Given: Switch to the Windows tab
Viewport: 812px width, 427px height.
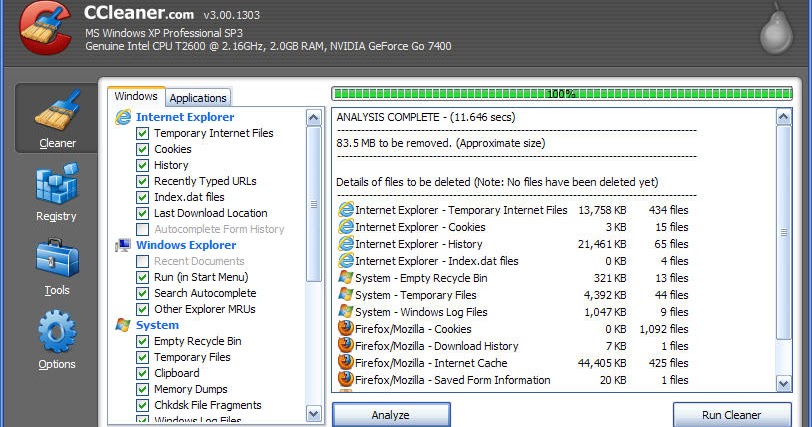Looking at the screenshot, I should [136, 96].
